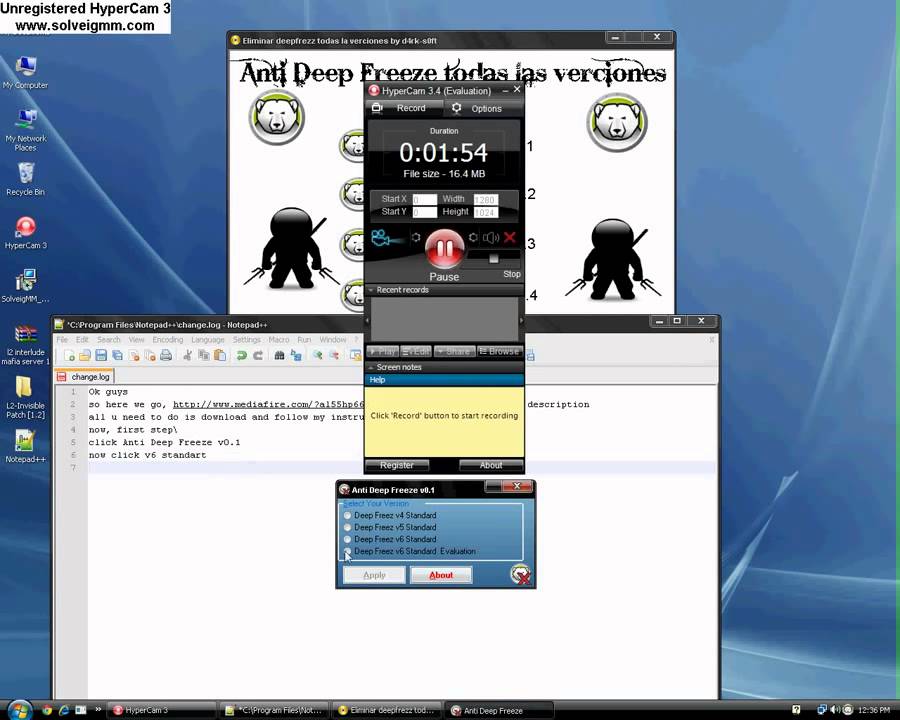Open HyperCam 3 desktop shortcut
Screen dimensions: 900x720
point(25,233)
